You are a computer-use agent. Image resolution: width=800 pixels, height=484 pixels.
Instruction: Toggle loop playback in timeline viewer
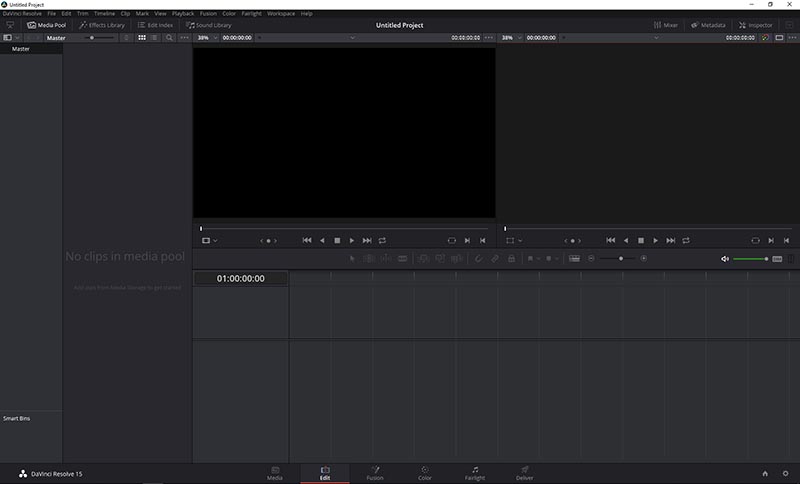click(686, 240)
